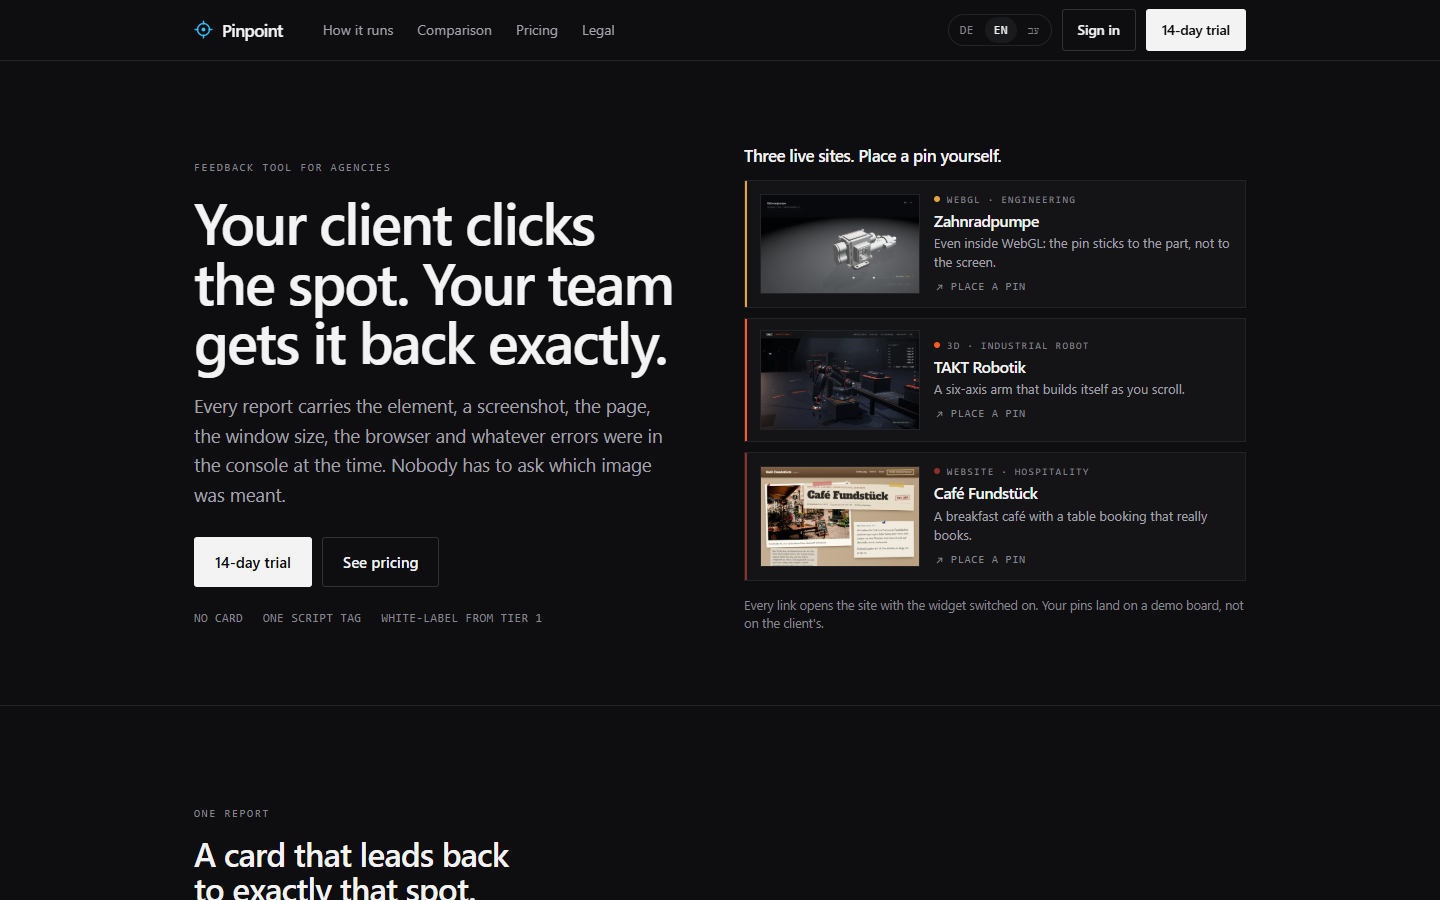Screen dimensions: 1440x900
Task: Click 'A breakfast café with a table booking' description
Action: coord(1071,526)
